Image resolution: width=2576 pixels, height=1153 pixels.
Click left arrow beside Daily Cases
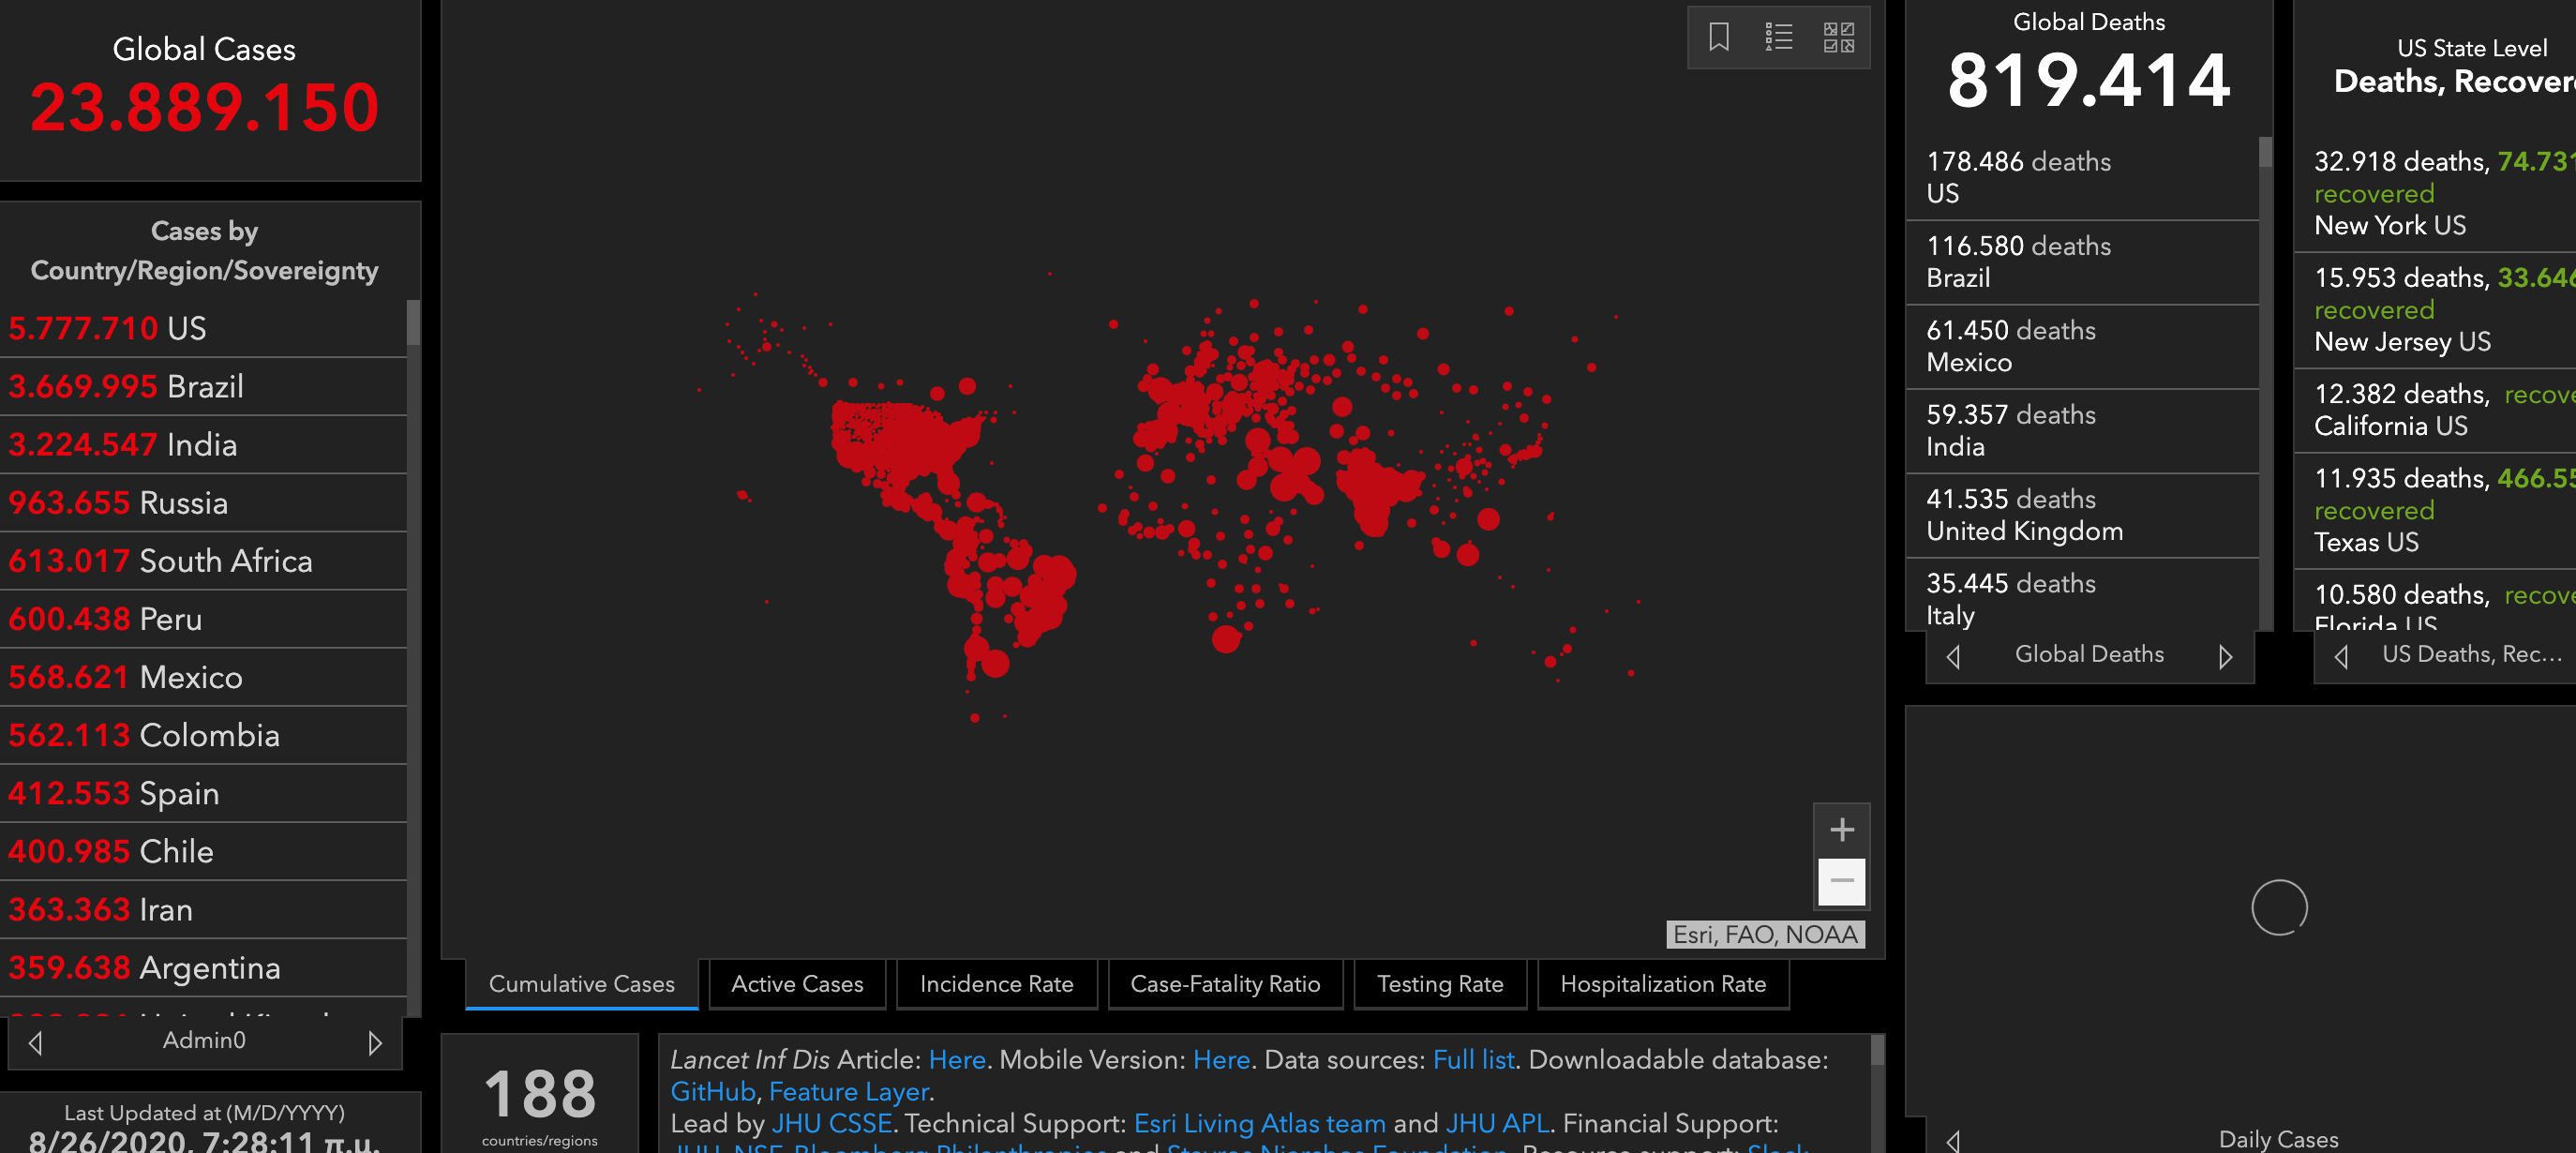click(1953, 1140)
